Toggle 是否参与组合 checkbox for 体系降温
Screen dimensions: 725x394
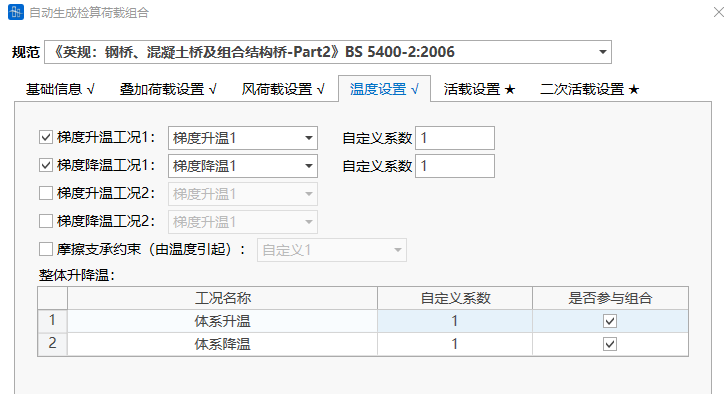[610, 344]
